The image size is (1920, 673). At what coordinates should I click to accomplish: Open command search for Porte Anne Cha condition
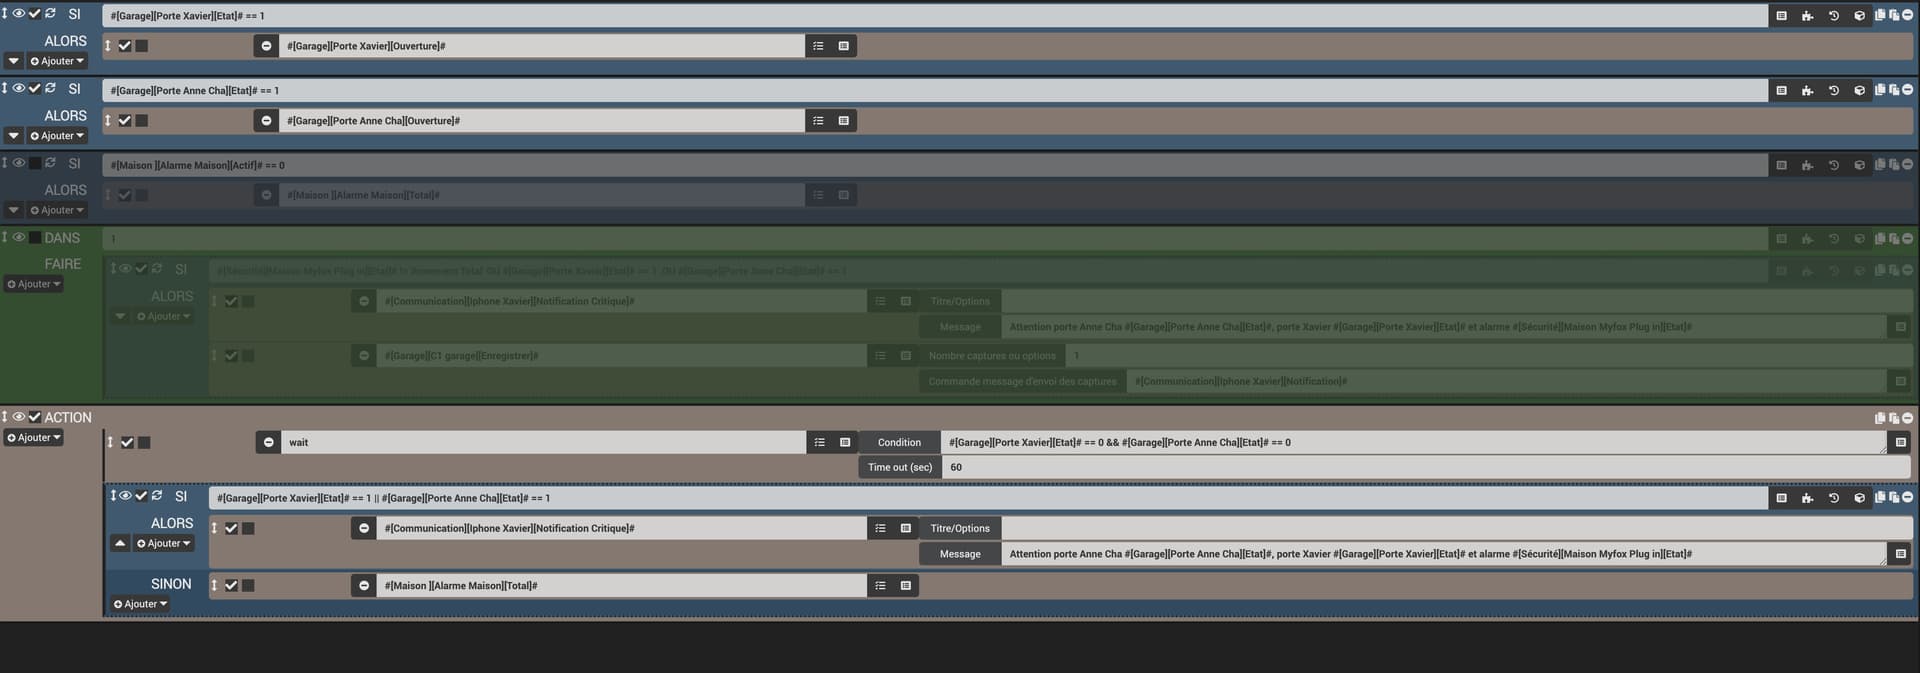1781,90
